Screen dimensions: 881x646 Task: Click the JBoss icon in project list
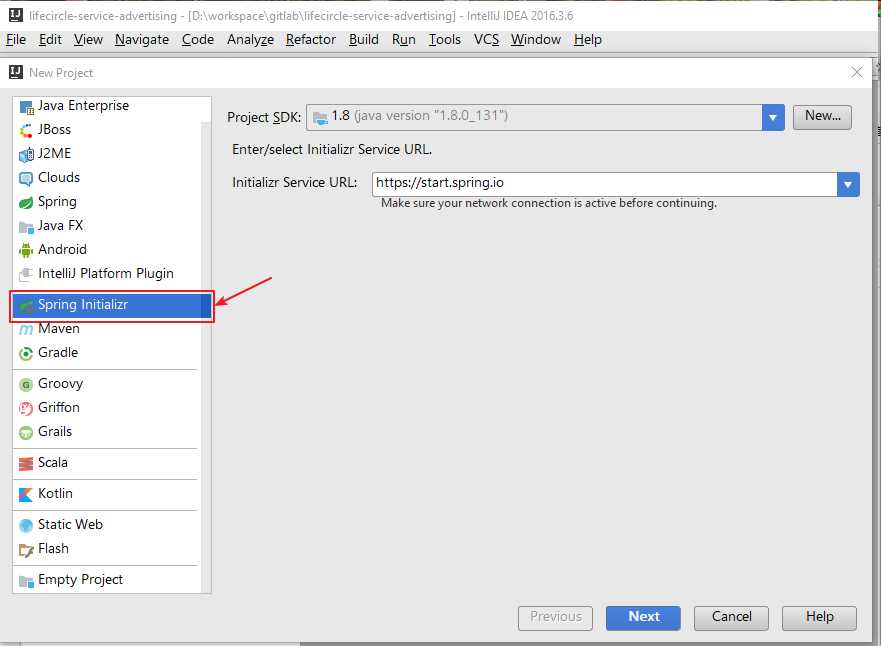26,130
